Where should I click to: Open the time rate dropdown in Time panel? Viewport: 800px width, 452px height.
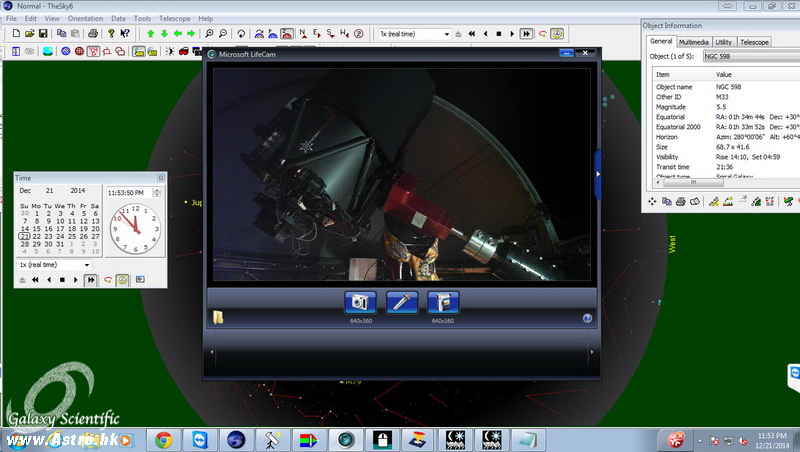pos(87,265)
